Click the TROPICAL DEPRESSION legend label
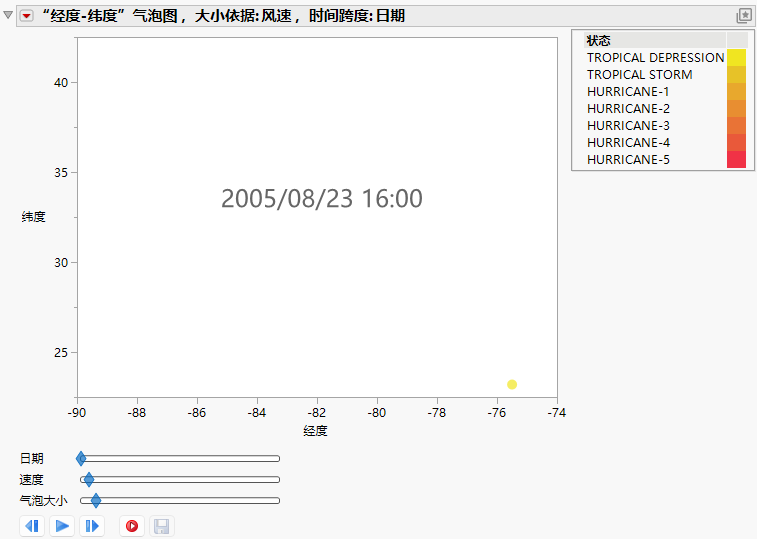The image size is (757, 539). pos(656,57)
